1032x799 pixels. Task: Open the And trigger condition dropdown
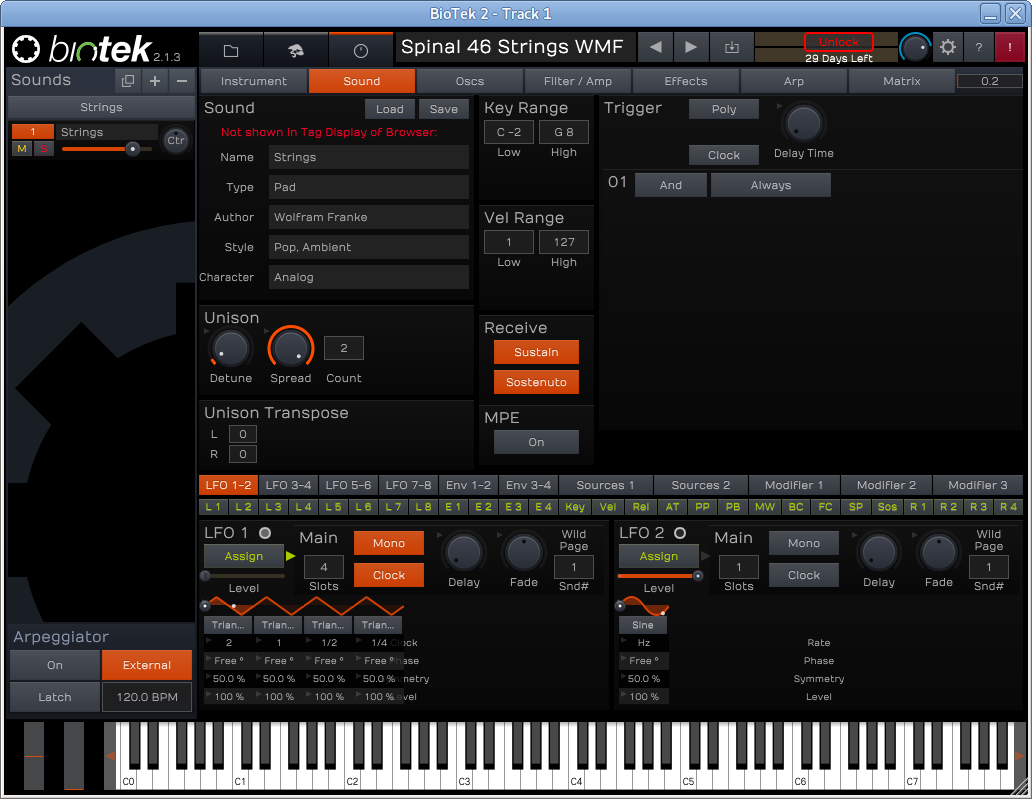tap(671, 185)
